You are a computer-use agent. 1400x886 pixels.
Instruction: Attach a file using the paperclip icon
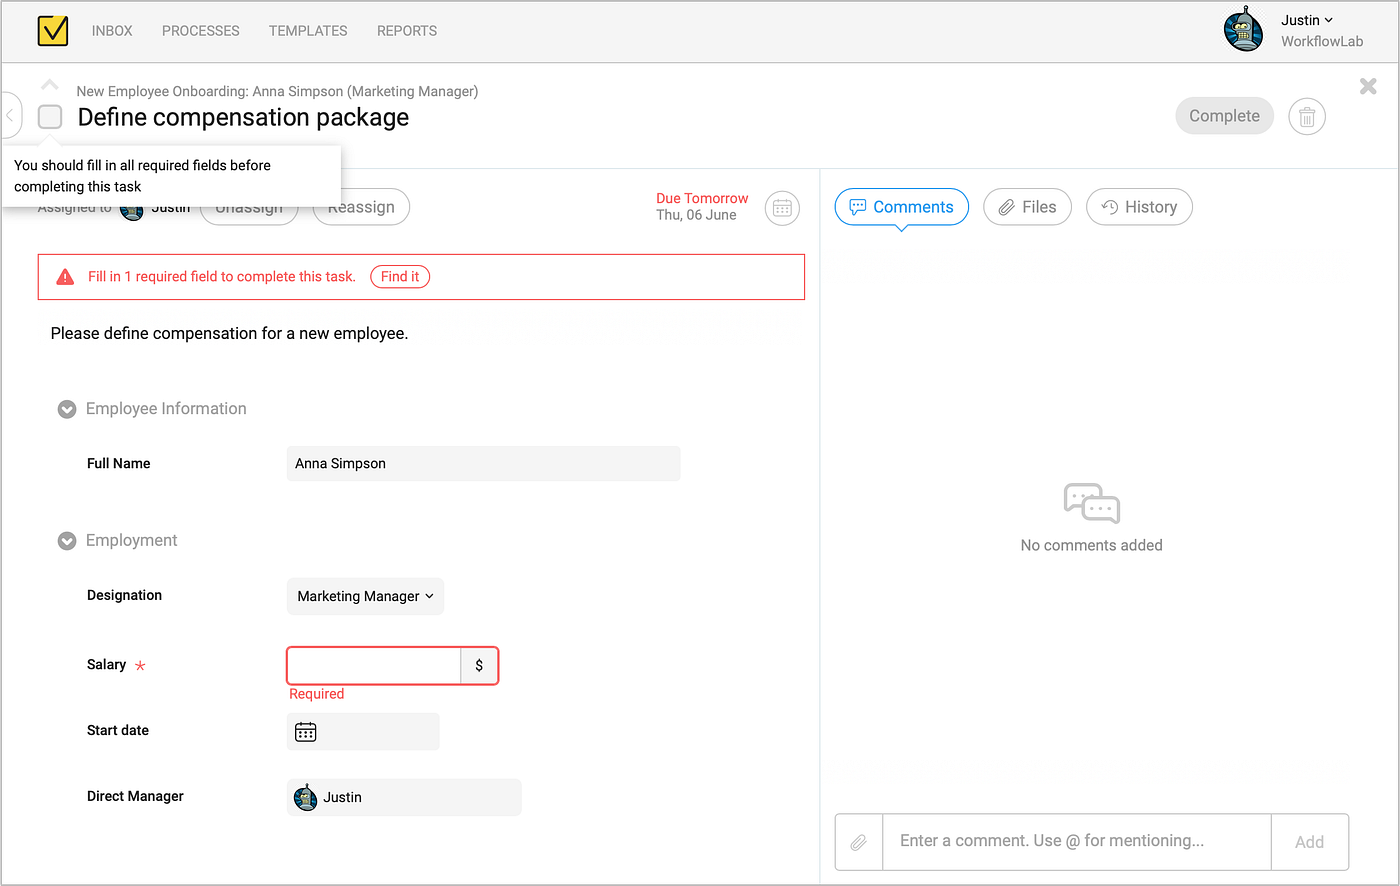coord(858,841)
